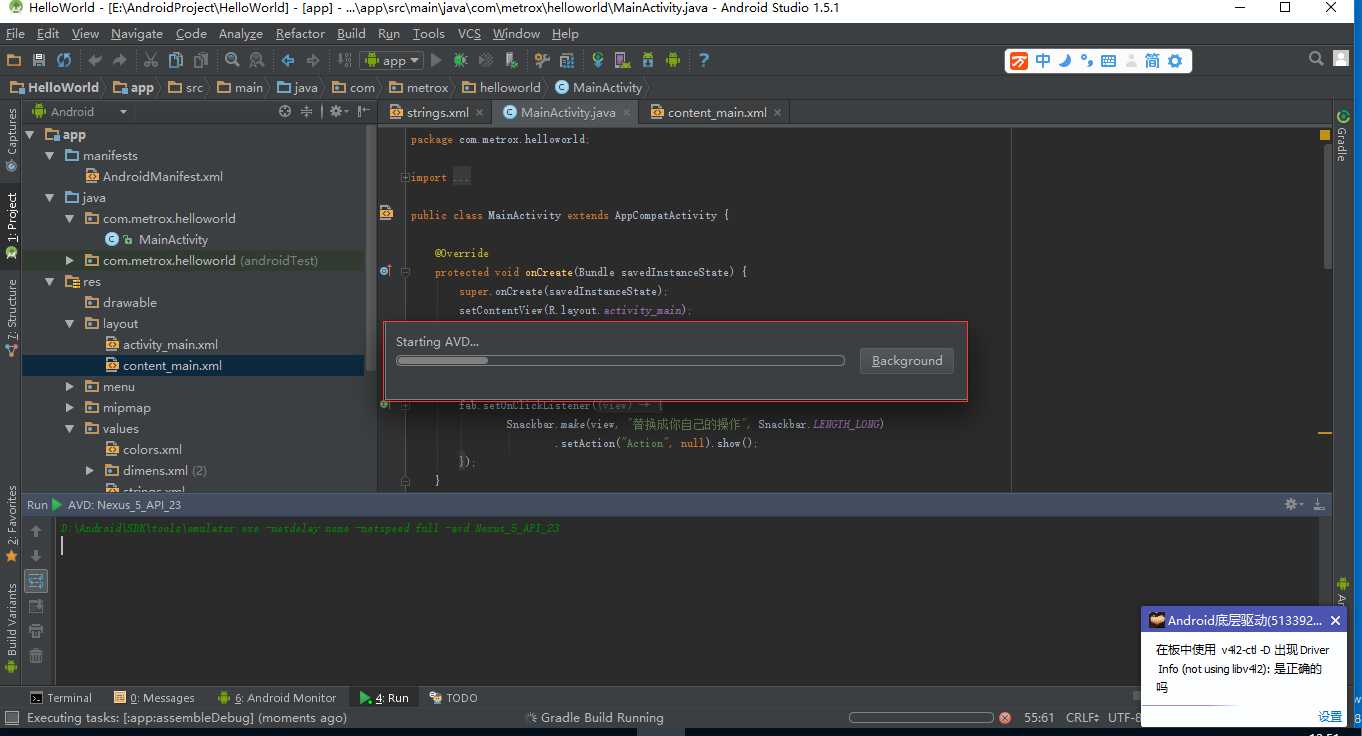Image resolution: width=1362 pixels, height=736 pixels.
Task: Collapse the manifests folder arrow
Action: click(x=49, y=156)
